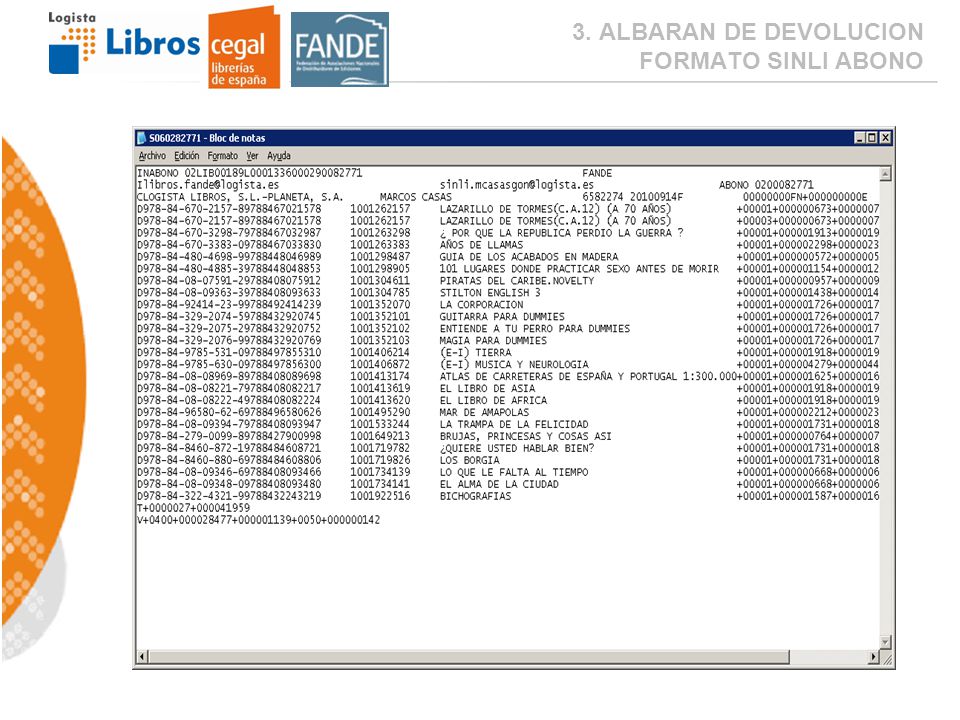Click the window resize grip corner
960x720 pixels.
[886, 658]
